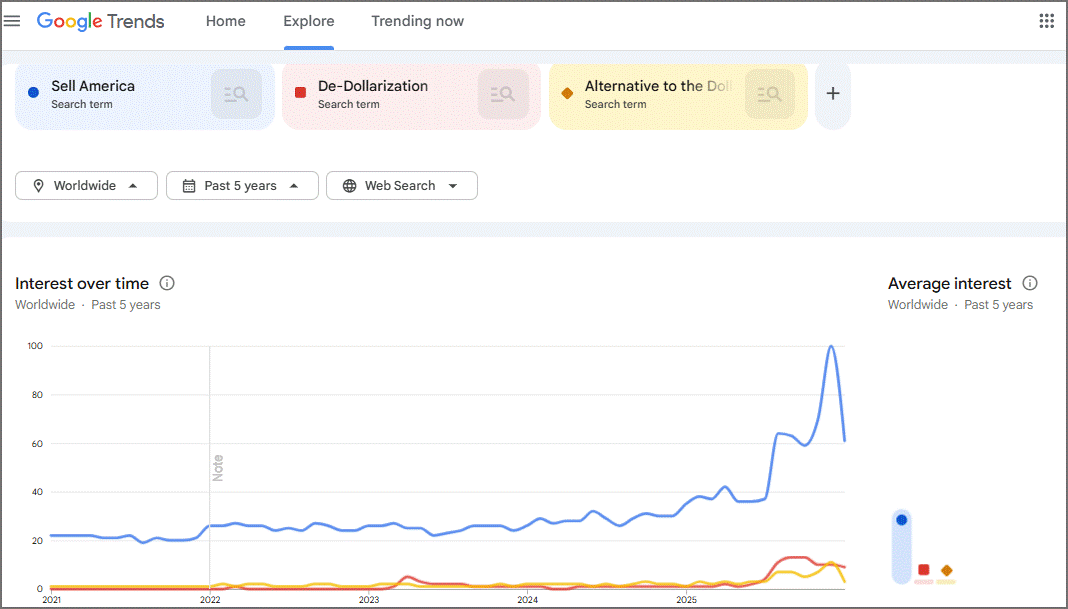Expand the Past 5 years date dropdown

point(242,185)
